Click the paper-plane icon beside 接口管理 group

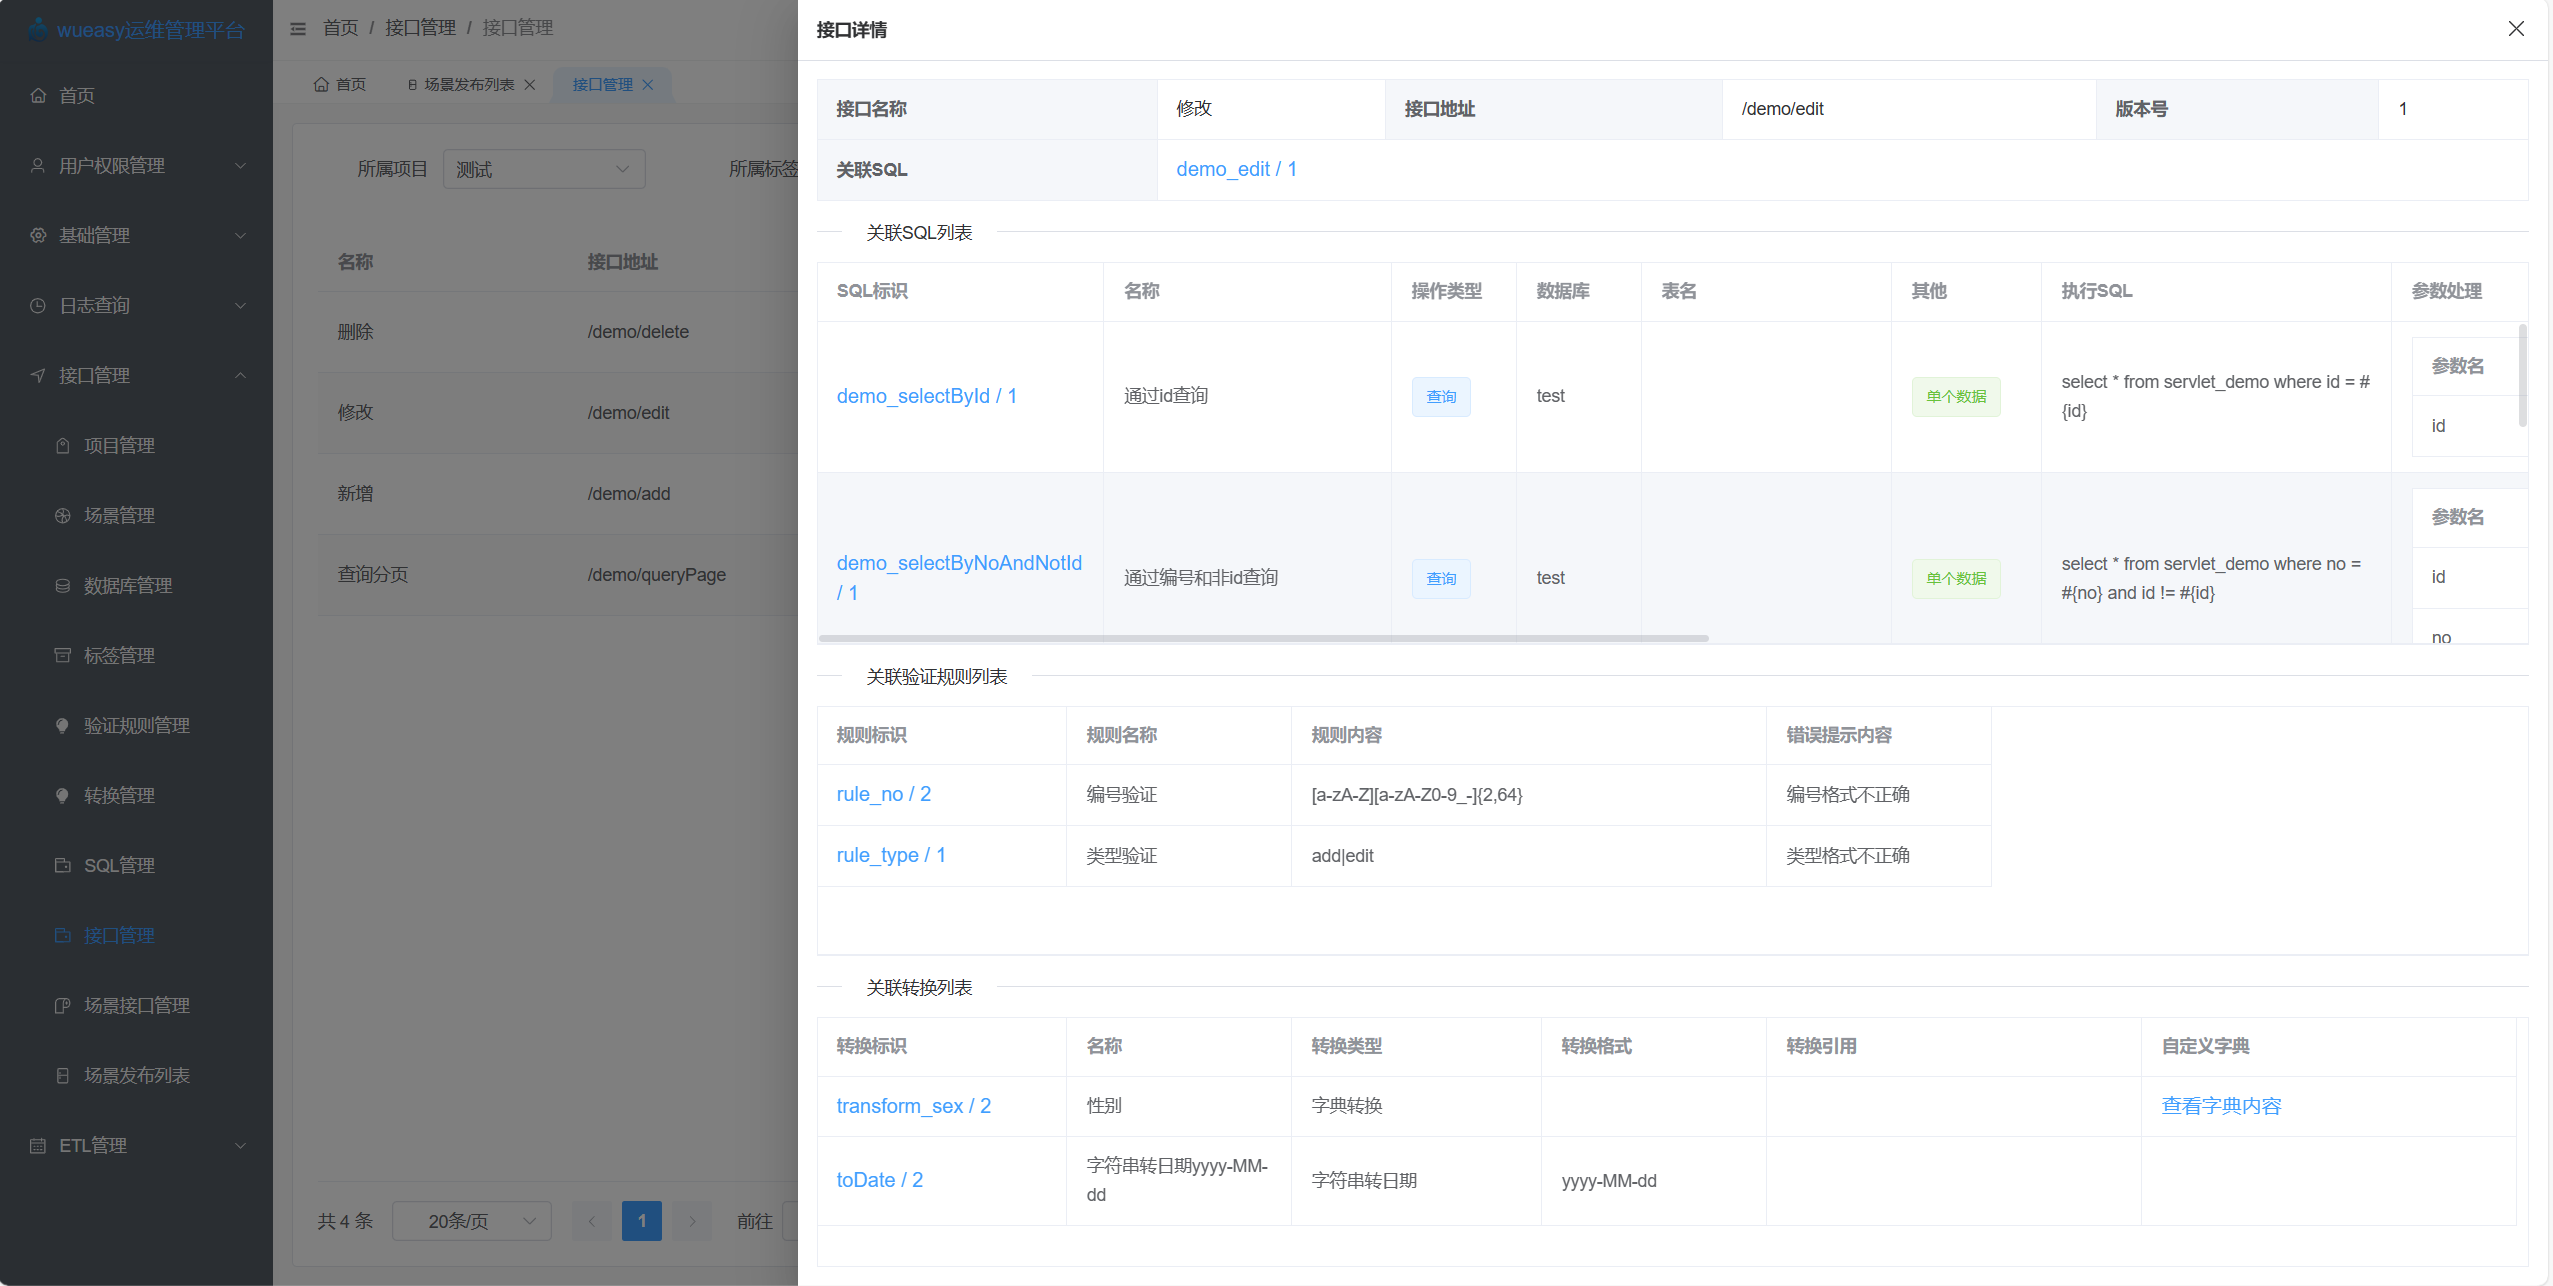coord(38,376)
